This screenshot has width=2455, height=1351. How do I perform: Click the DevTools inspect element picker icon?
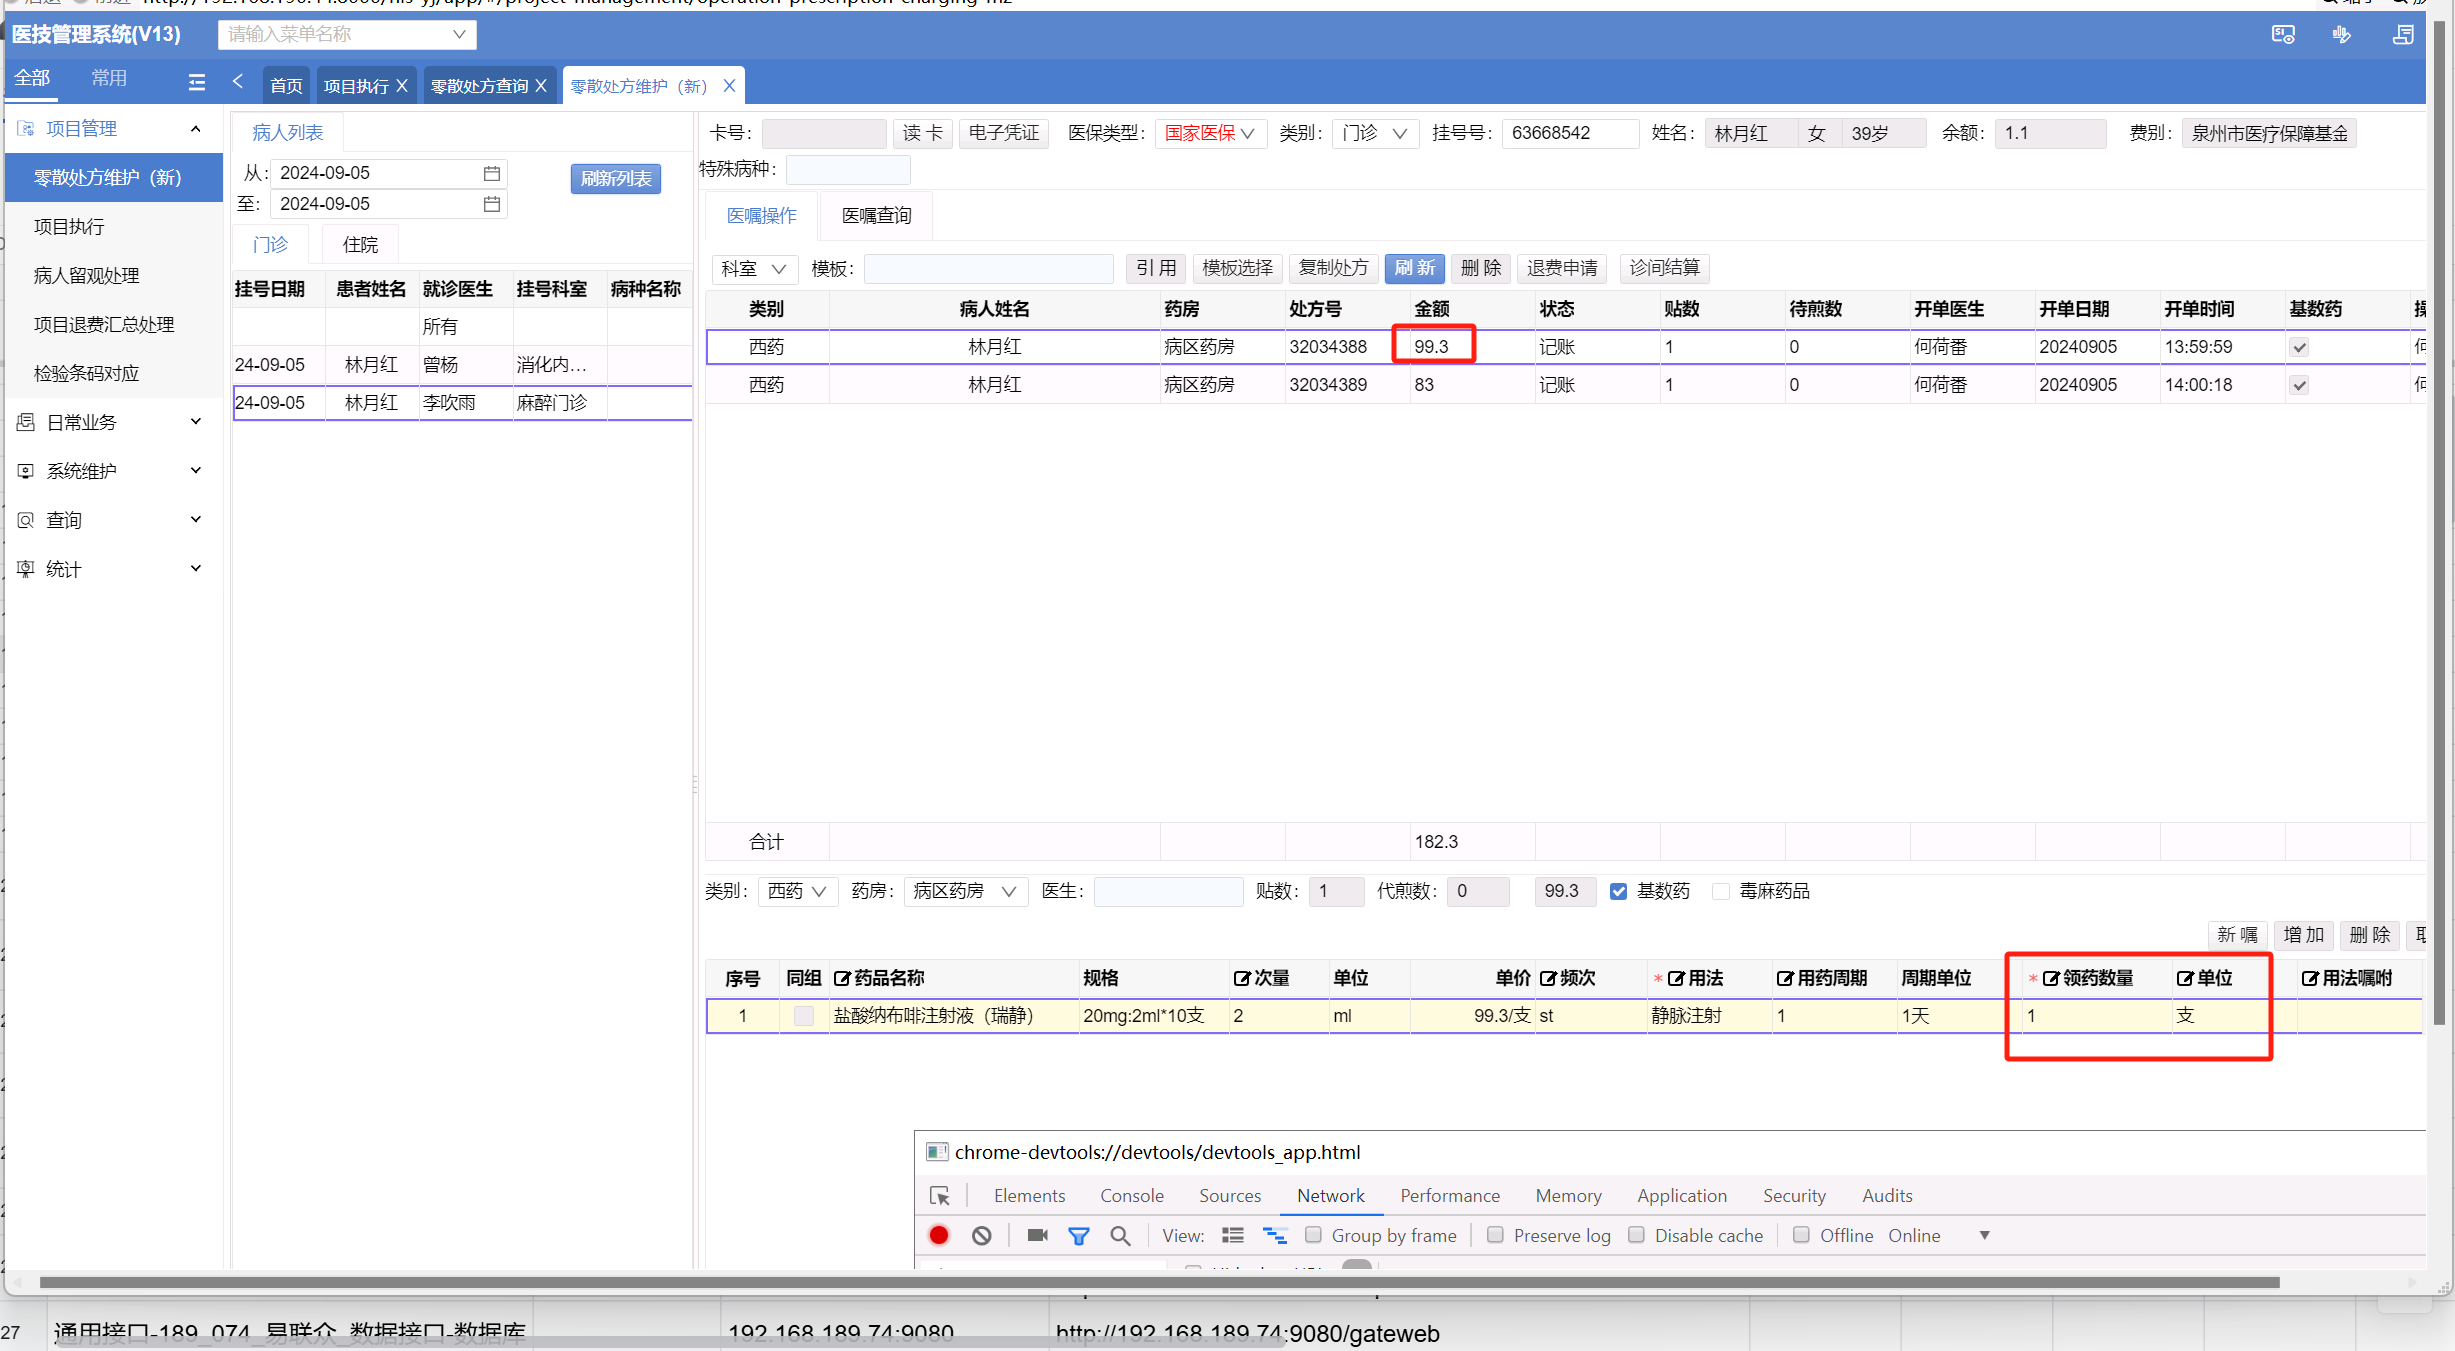click(x=940, y=1196)
